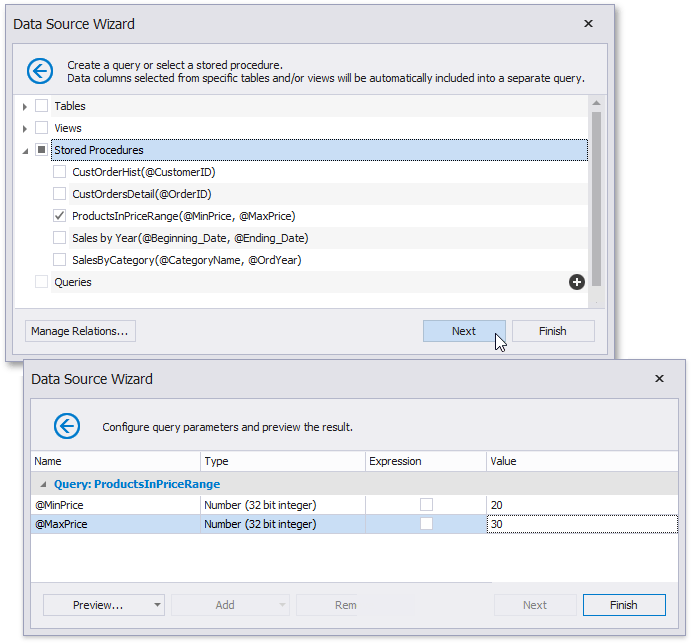691x643 pixels.
Task: Click the plus icon beside Queries
Action: pos(576,283)
